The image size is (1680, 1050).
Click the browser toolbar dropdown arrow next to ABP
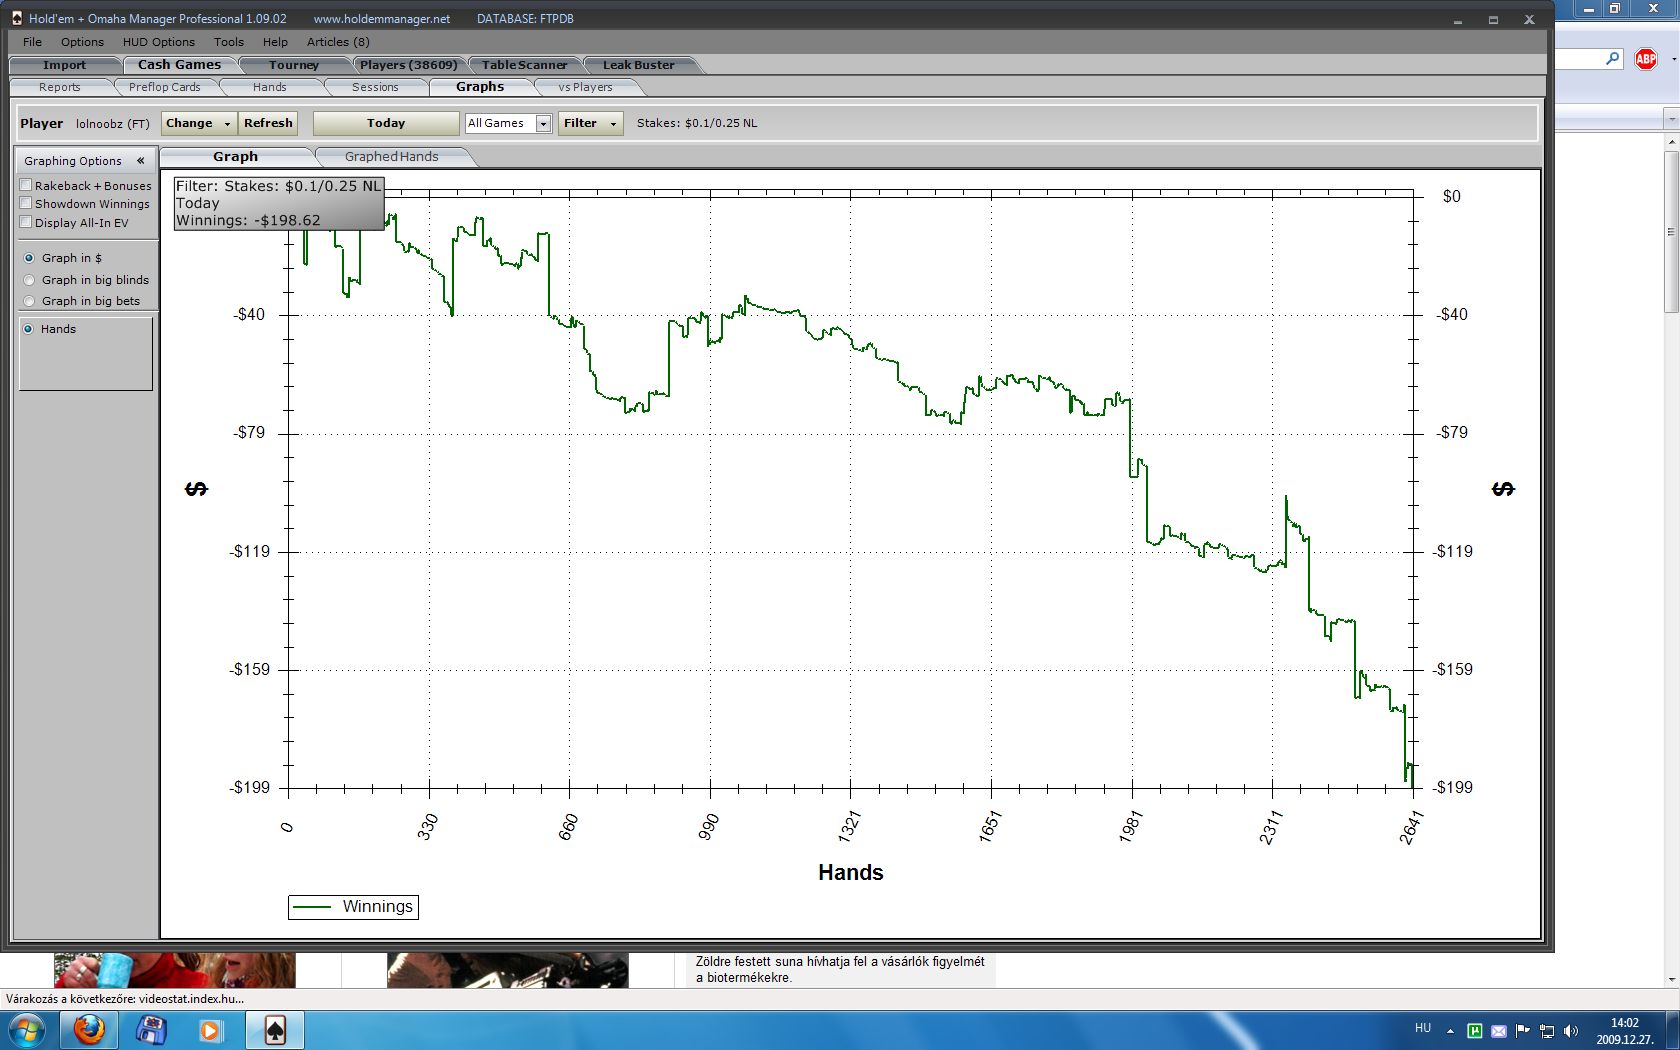tap(1674, 59)
